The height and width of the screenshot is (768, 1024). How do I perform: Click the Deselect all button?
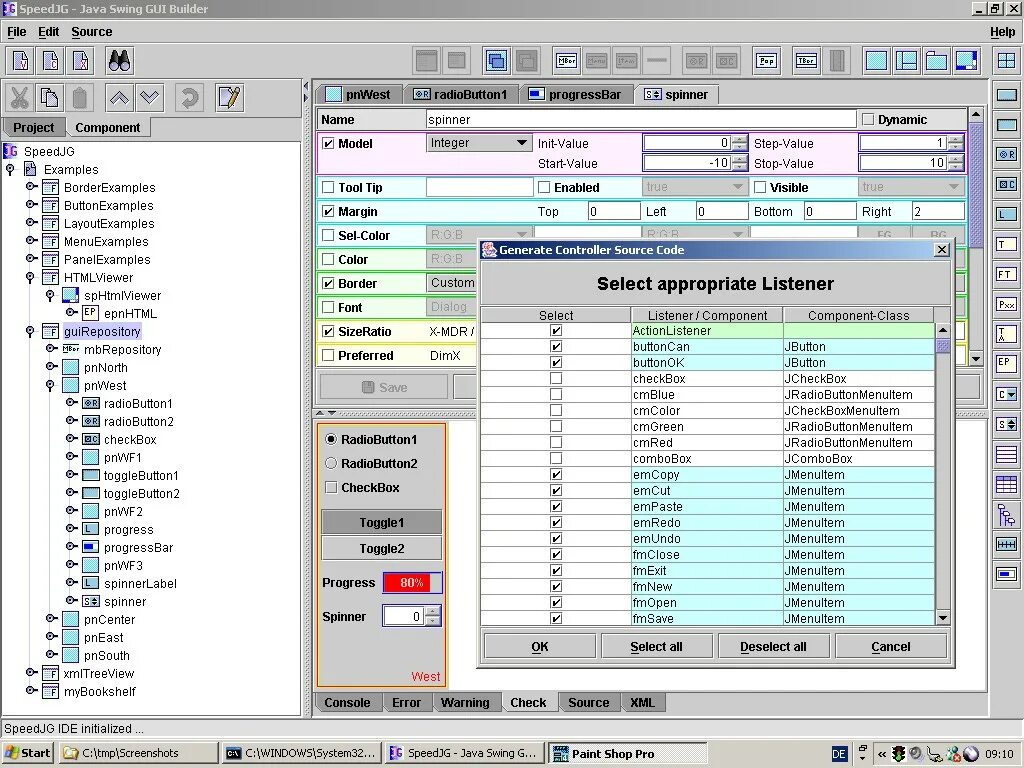coord(773,647)
